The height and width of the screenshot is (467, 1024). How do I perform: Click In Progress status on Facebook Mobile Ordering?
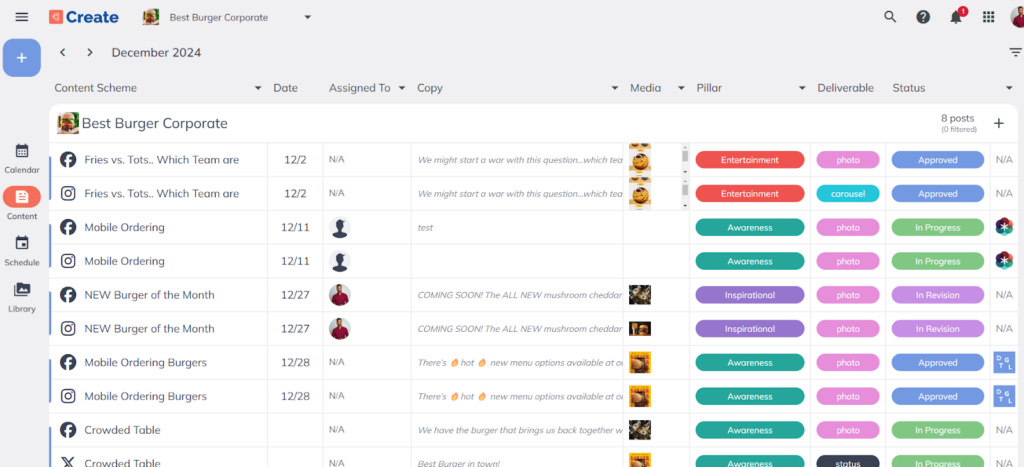938,227
